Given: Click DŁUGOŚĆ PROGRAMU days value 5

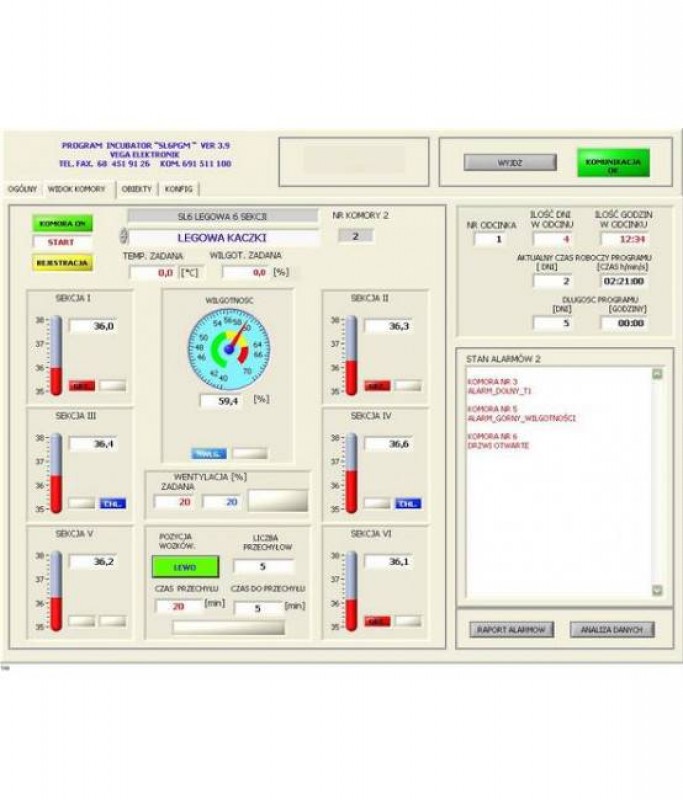Looking at the screenshot, I should tap(552, 323).
